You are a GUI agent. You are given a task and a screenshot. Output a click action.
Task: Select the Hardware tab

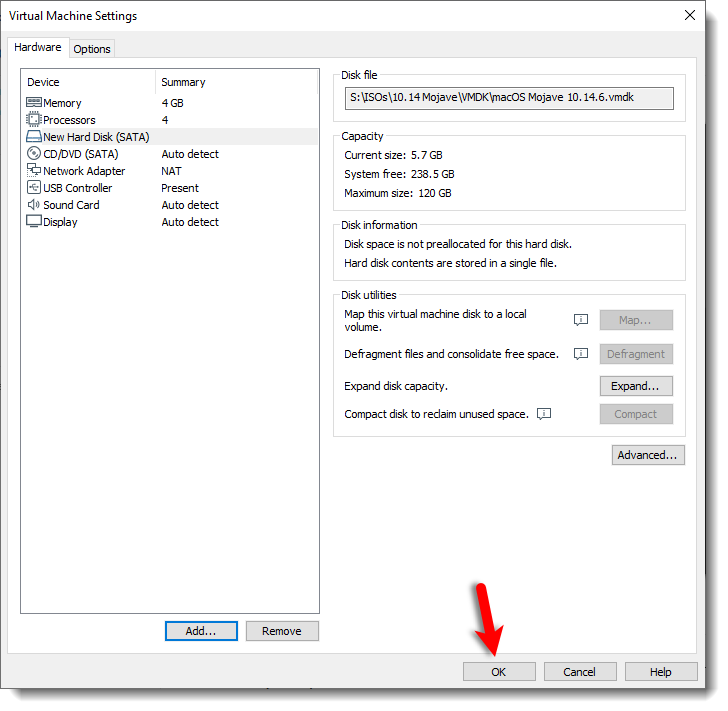point(38,47)
